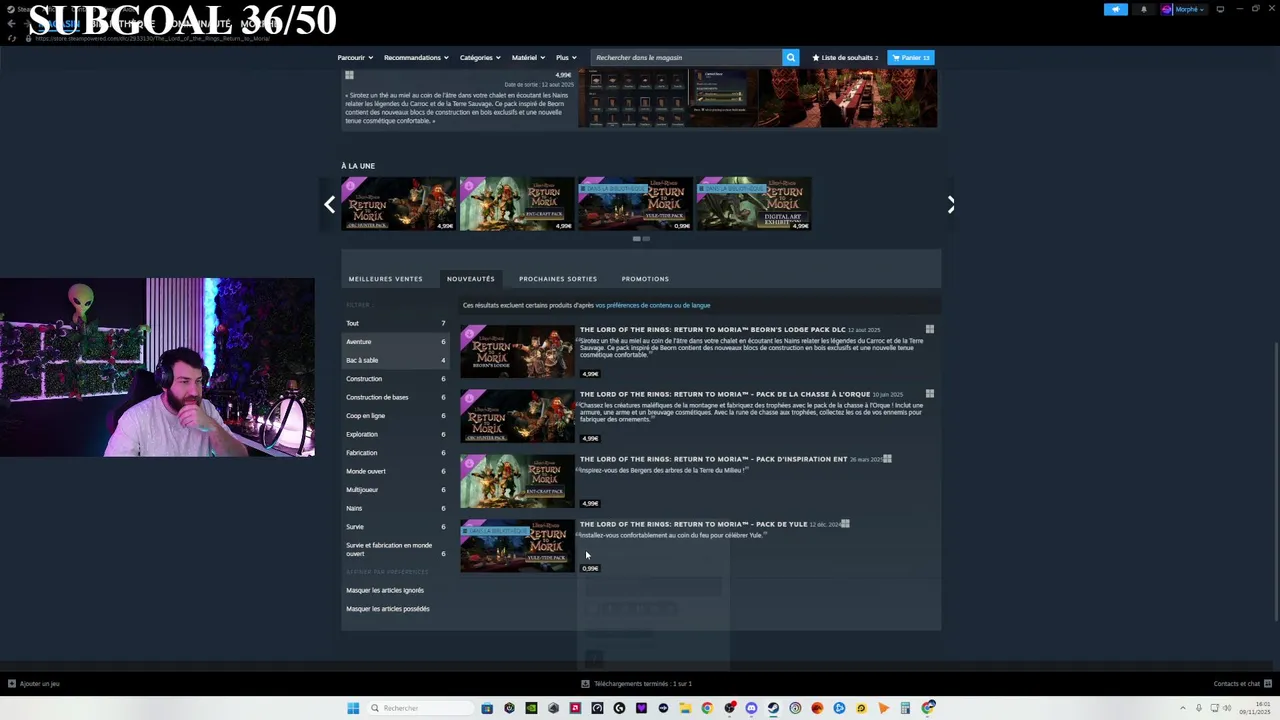Open Liste de souhaits wishlist
Screen dimensions: 1280x720
(x=845, y=57)
